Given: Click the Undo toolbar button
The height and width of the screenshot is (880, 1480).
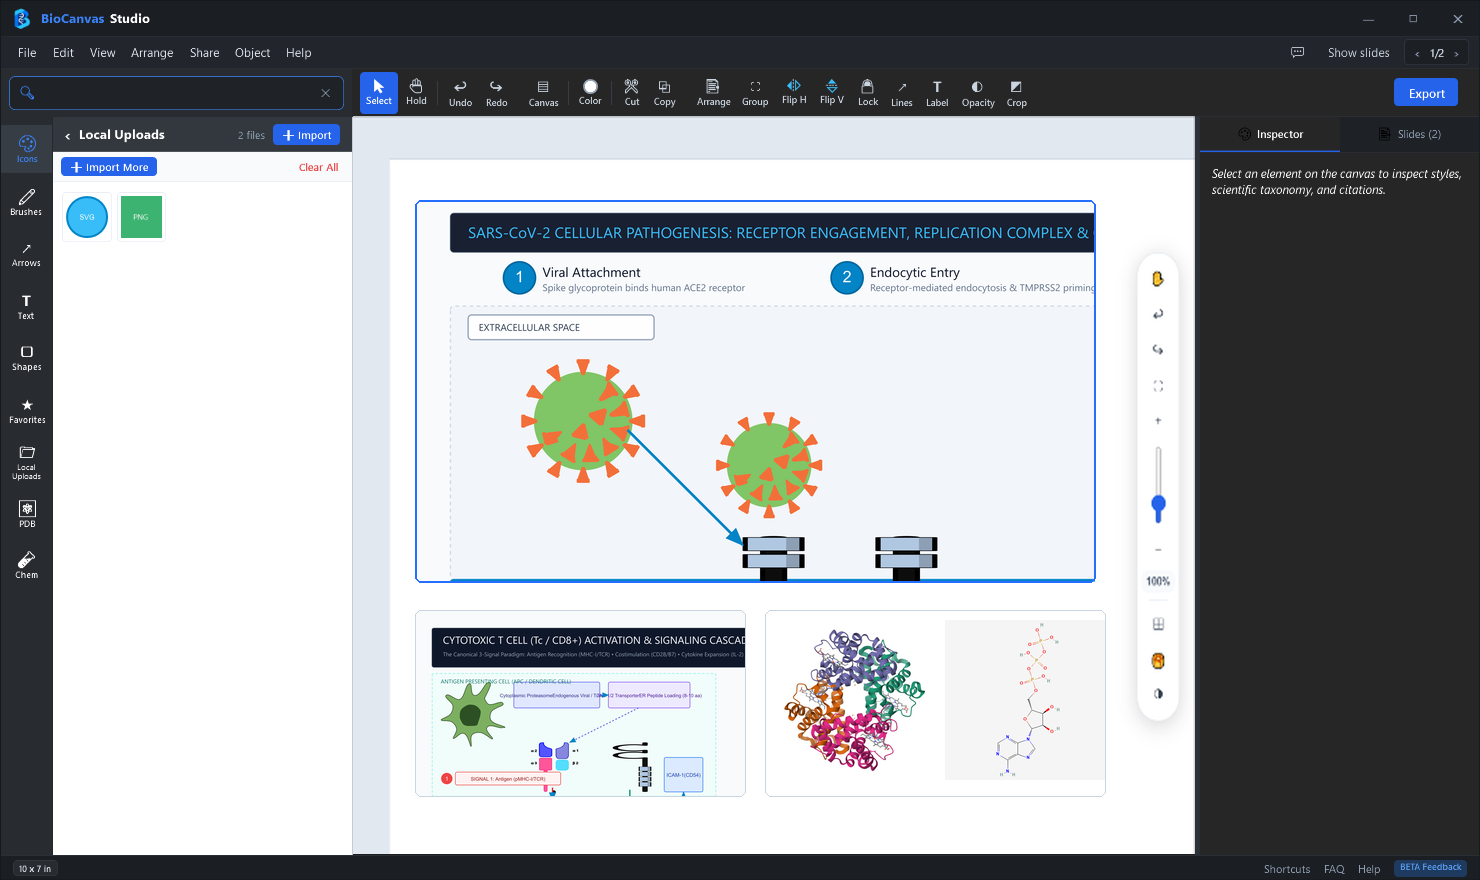Looking at the screenshot, I should click(x=460, y=92).
